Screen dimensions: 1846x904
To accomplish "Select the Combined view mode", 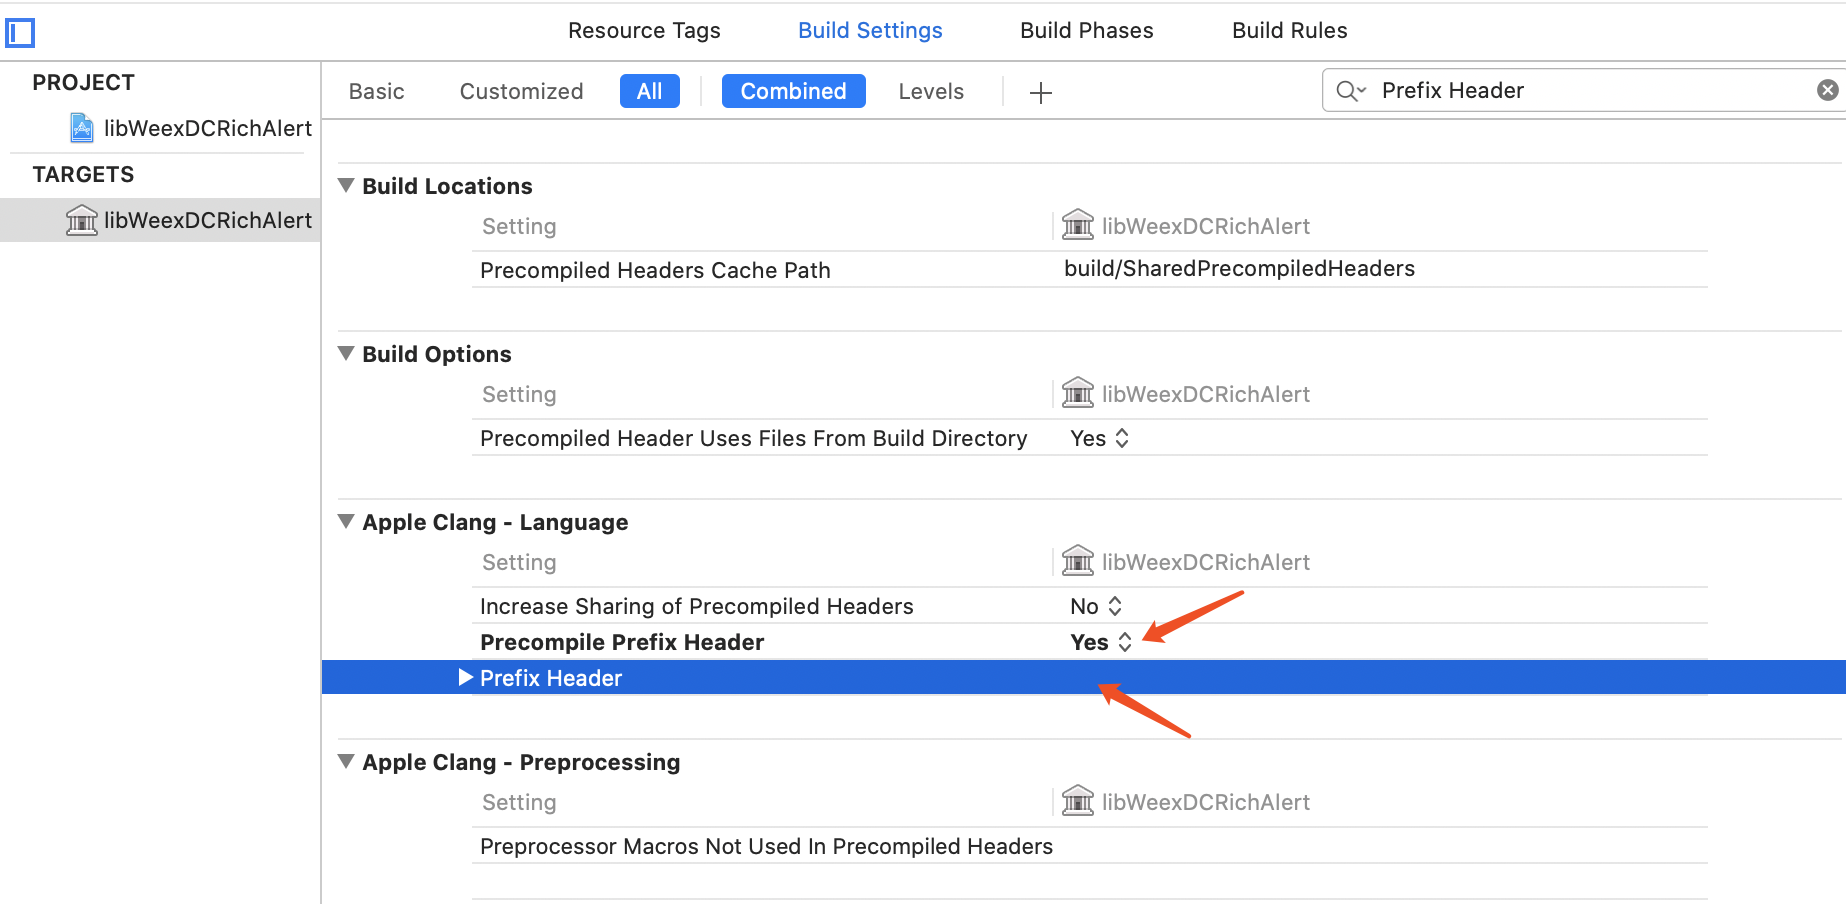I will (x=794, y=91).
